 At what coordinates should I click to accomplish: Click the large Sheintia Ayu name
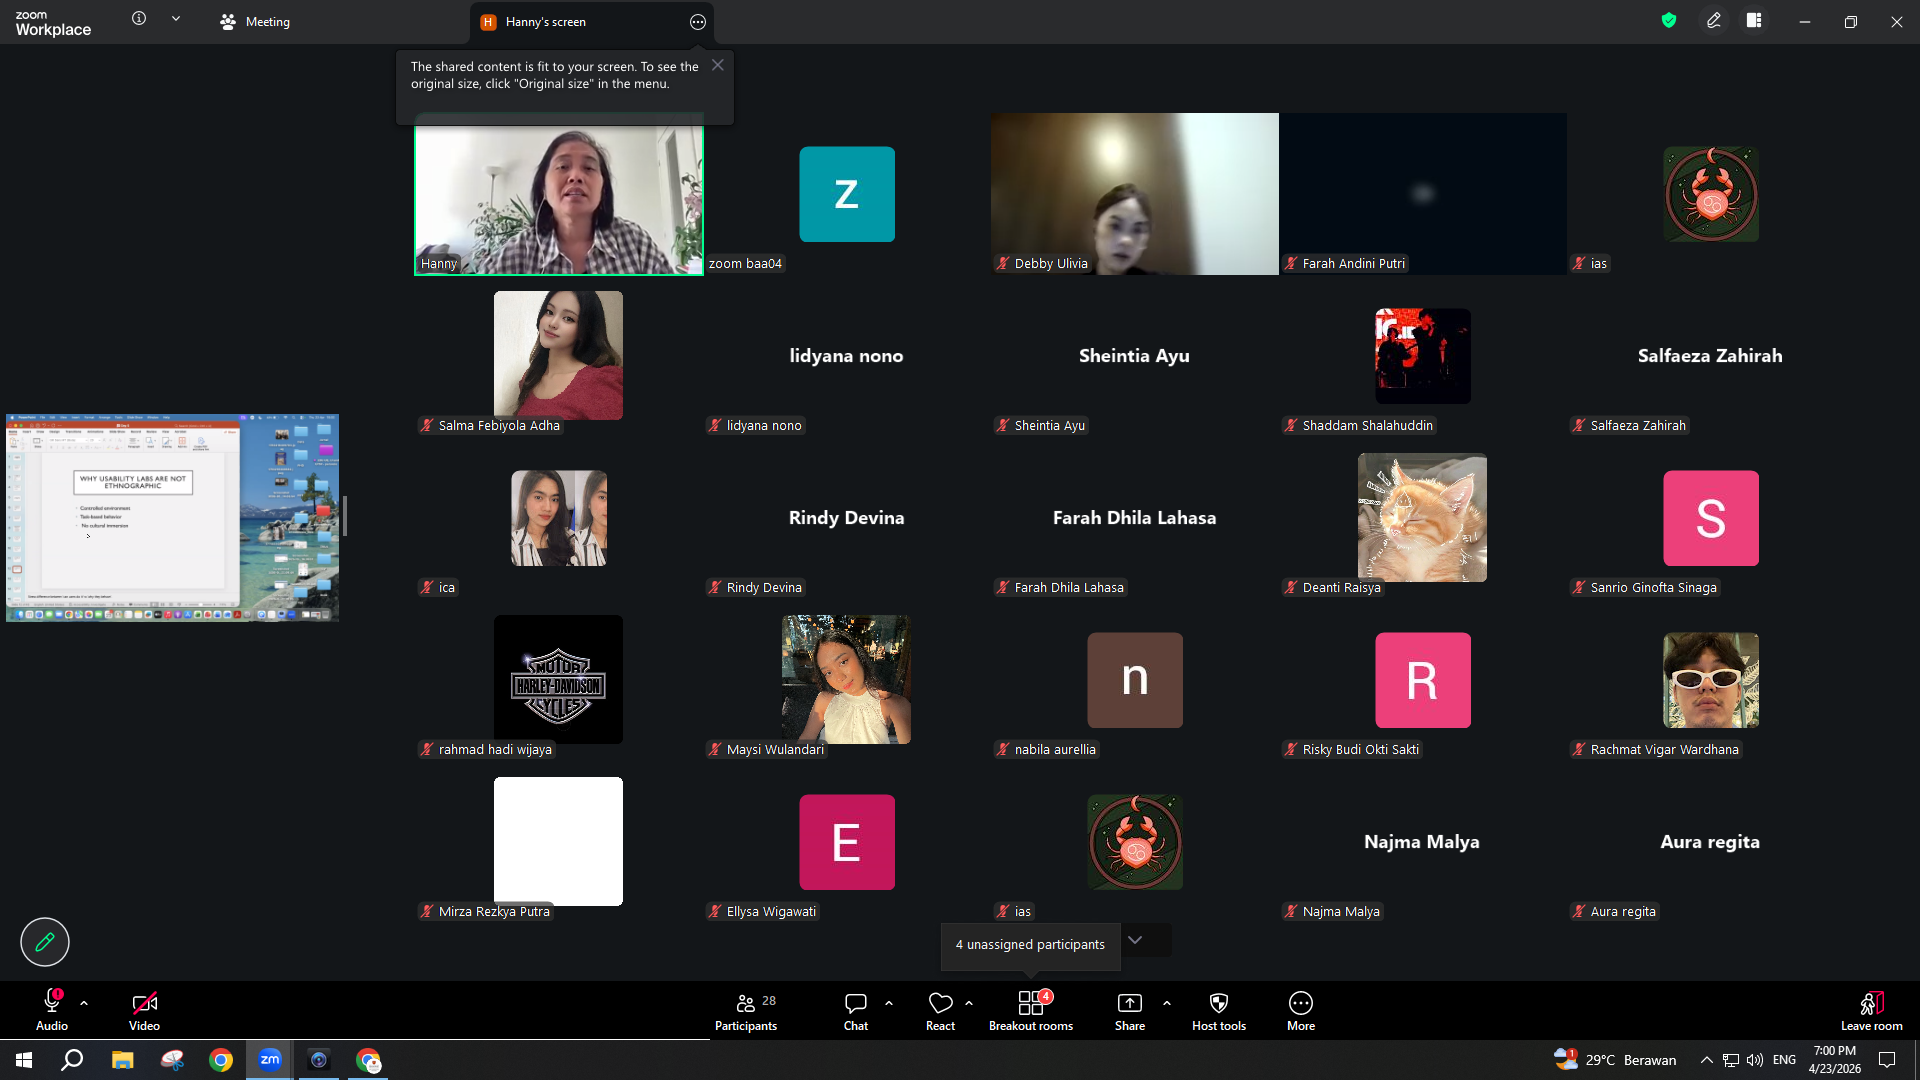click(x=1134, y=356)
